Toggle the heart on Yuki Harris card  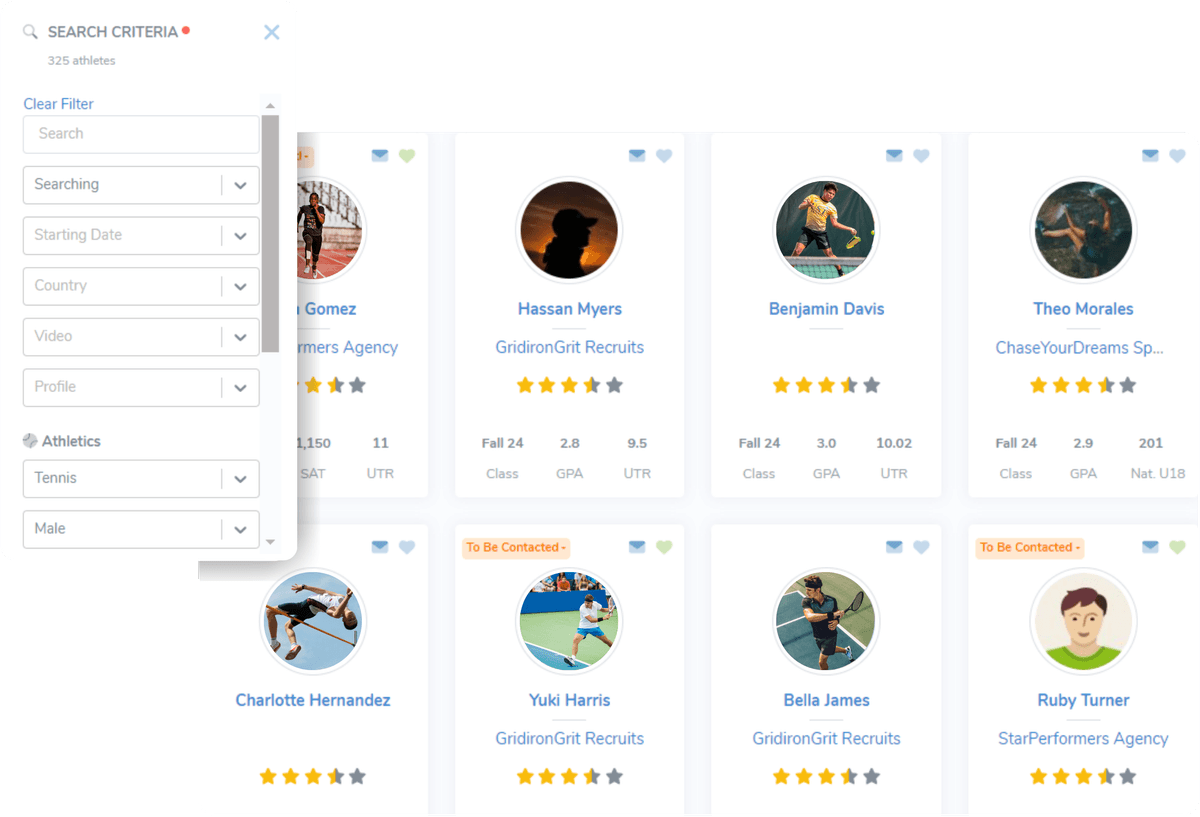coord(664,547)
